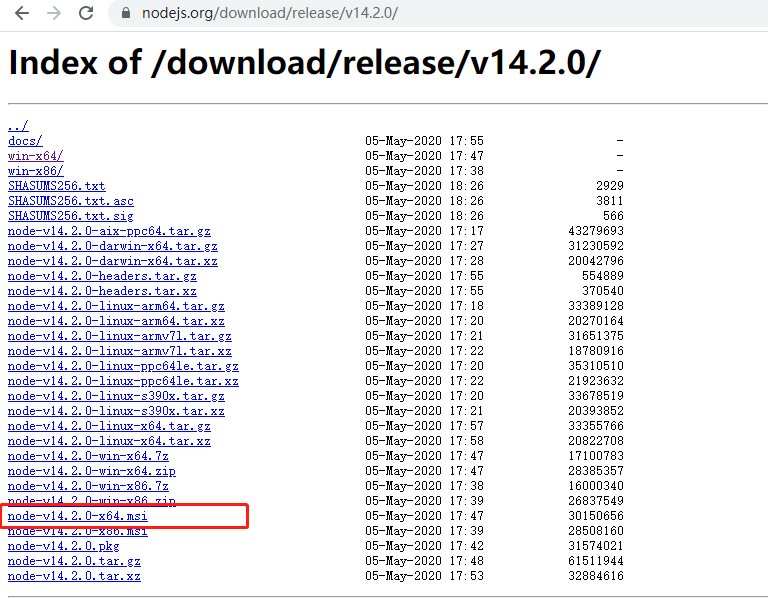
Task: Download node-v14.2.0-headers.tar.gz
Action: click(x=102, y=276)
